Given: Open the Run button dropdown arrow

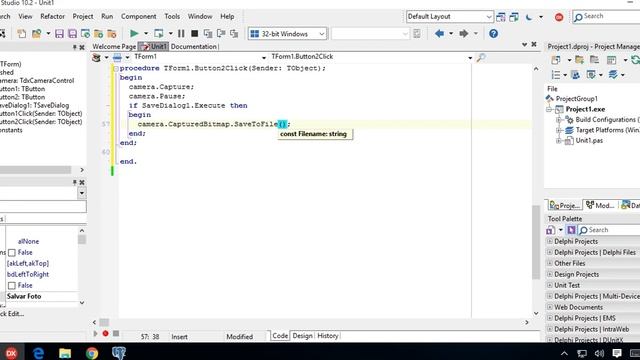Looking at the screenshot, I should pyautogui.click(x=146, y=33).
